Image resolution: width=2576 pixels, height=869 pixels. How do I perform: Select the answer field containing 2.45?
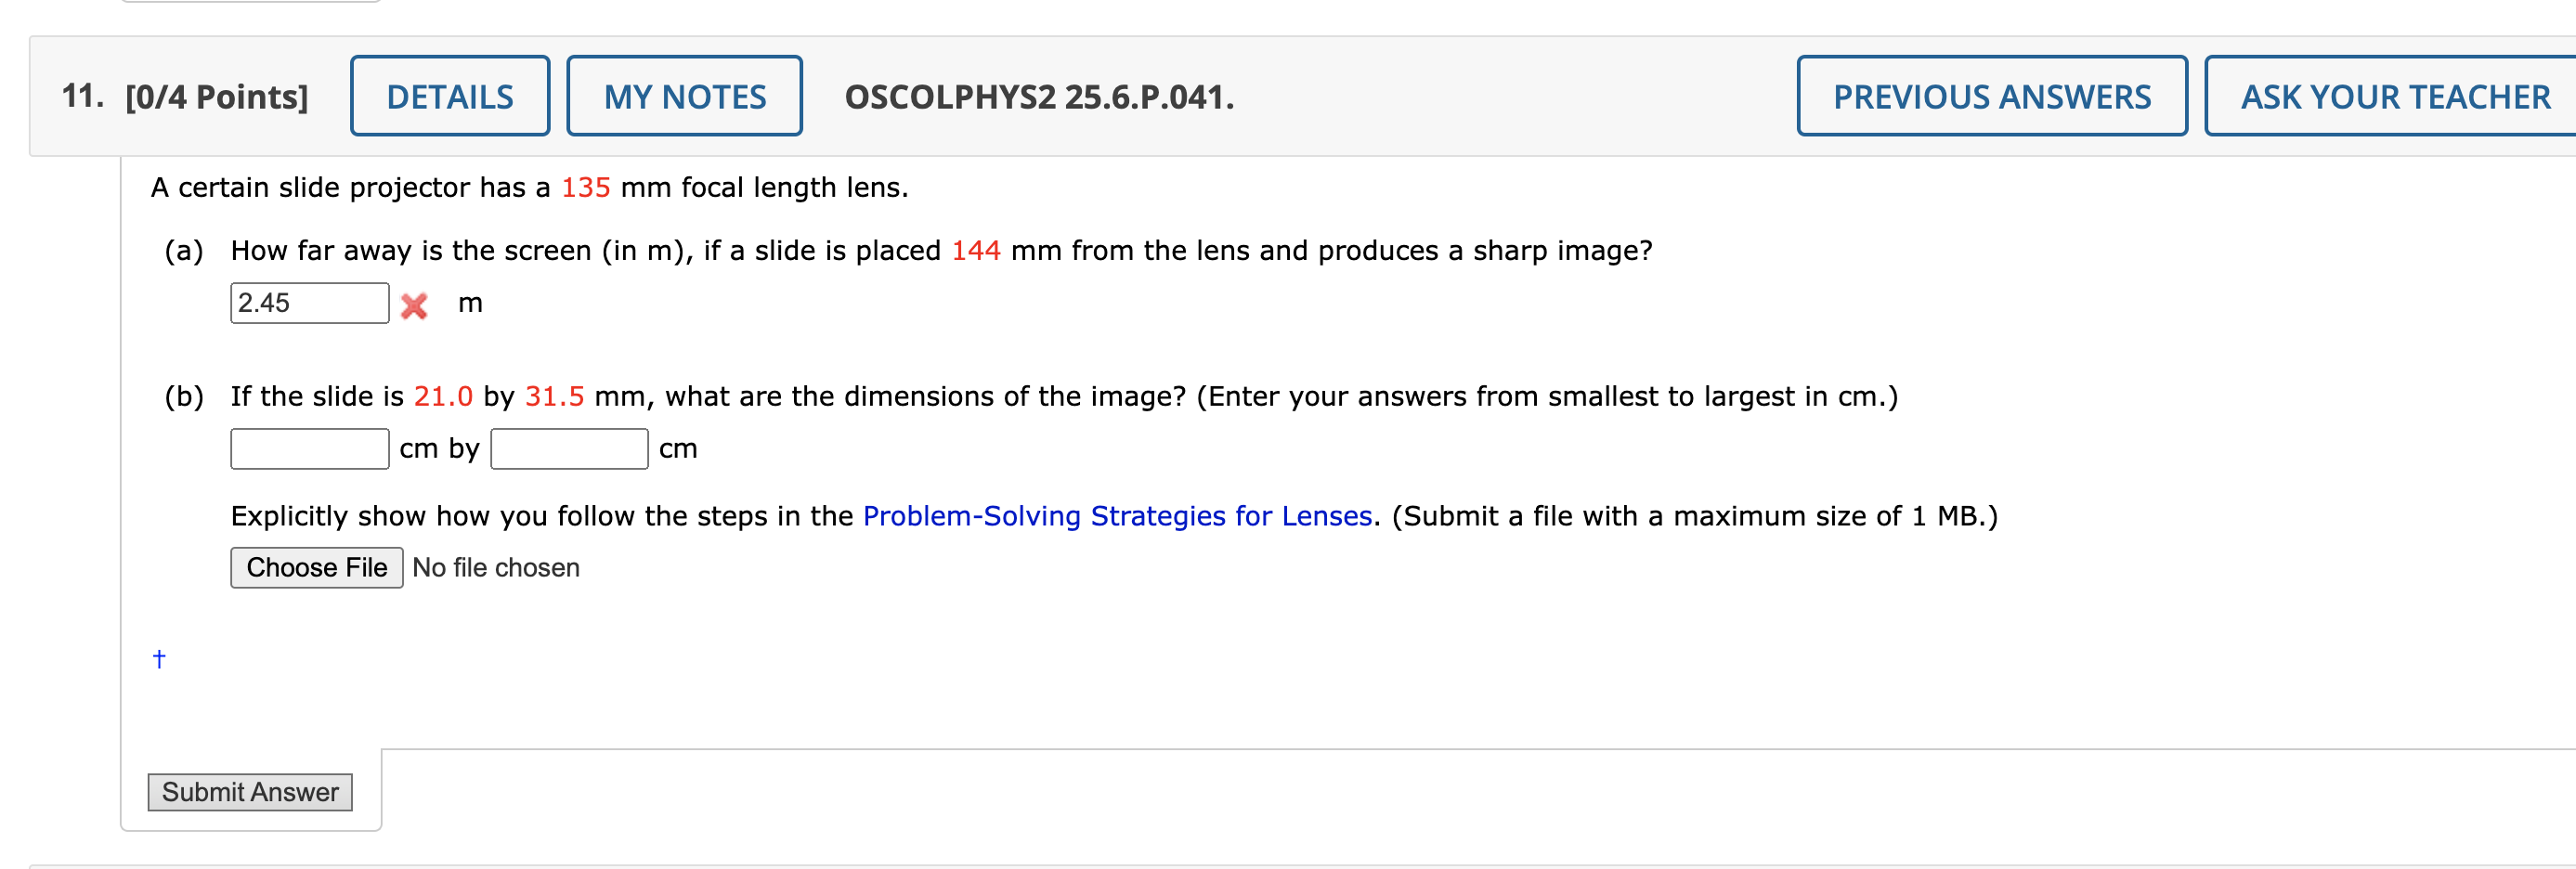309,302
